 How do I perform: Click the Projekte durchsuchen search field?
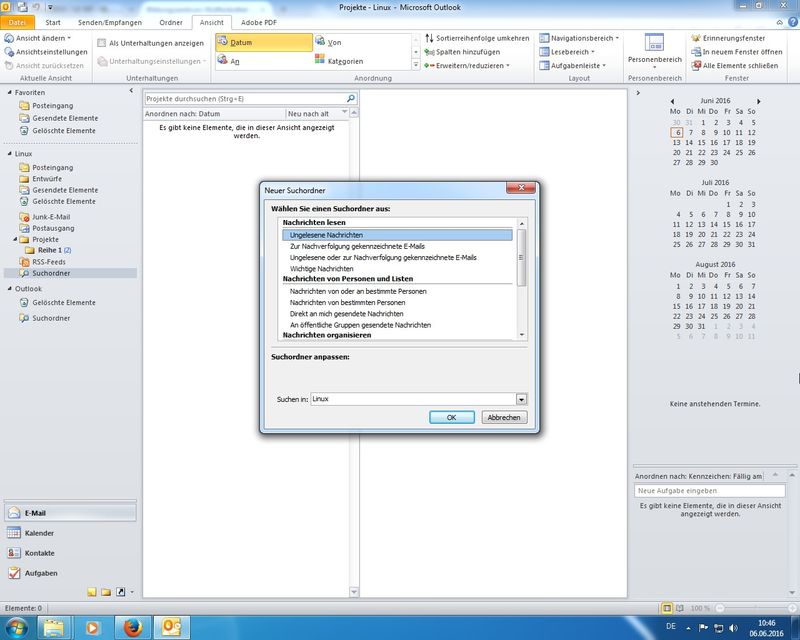pyautogui.click(x=245, y=99)
